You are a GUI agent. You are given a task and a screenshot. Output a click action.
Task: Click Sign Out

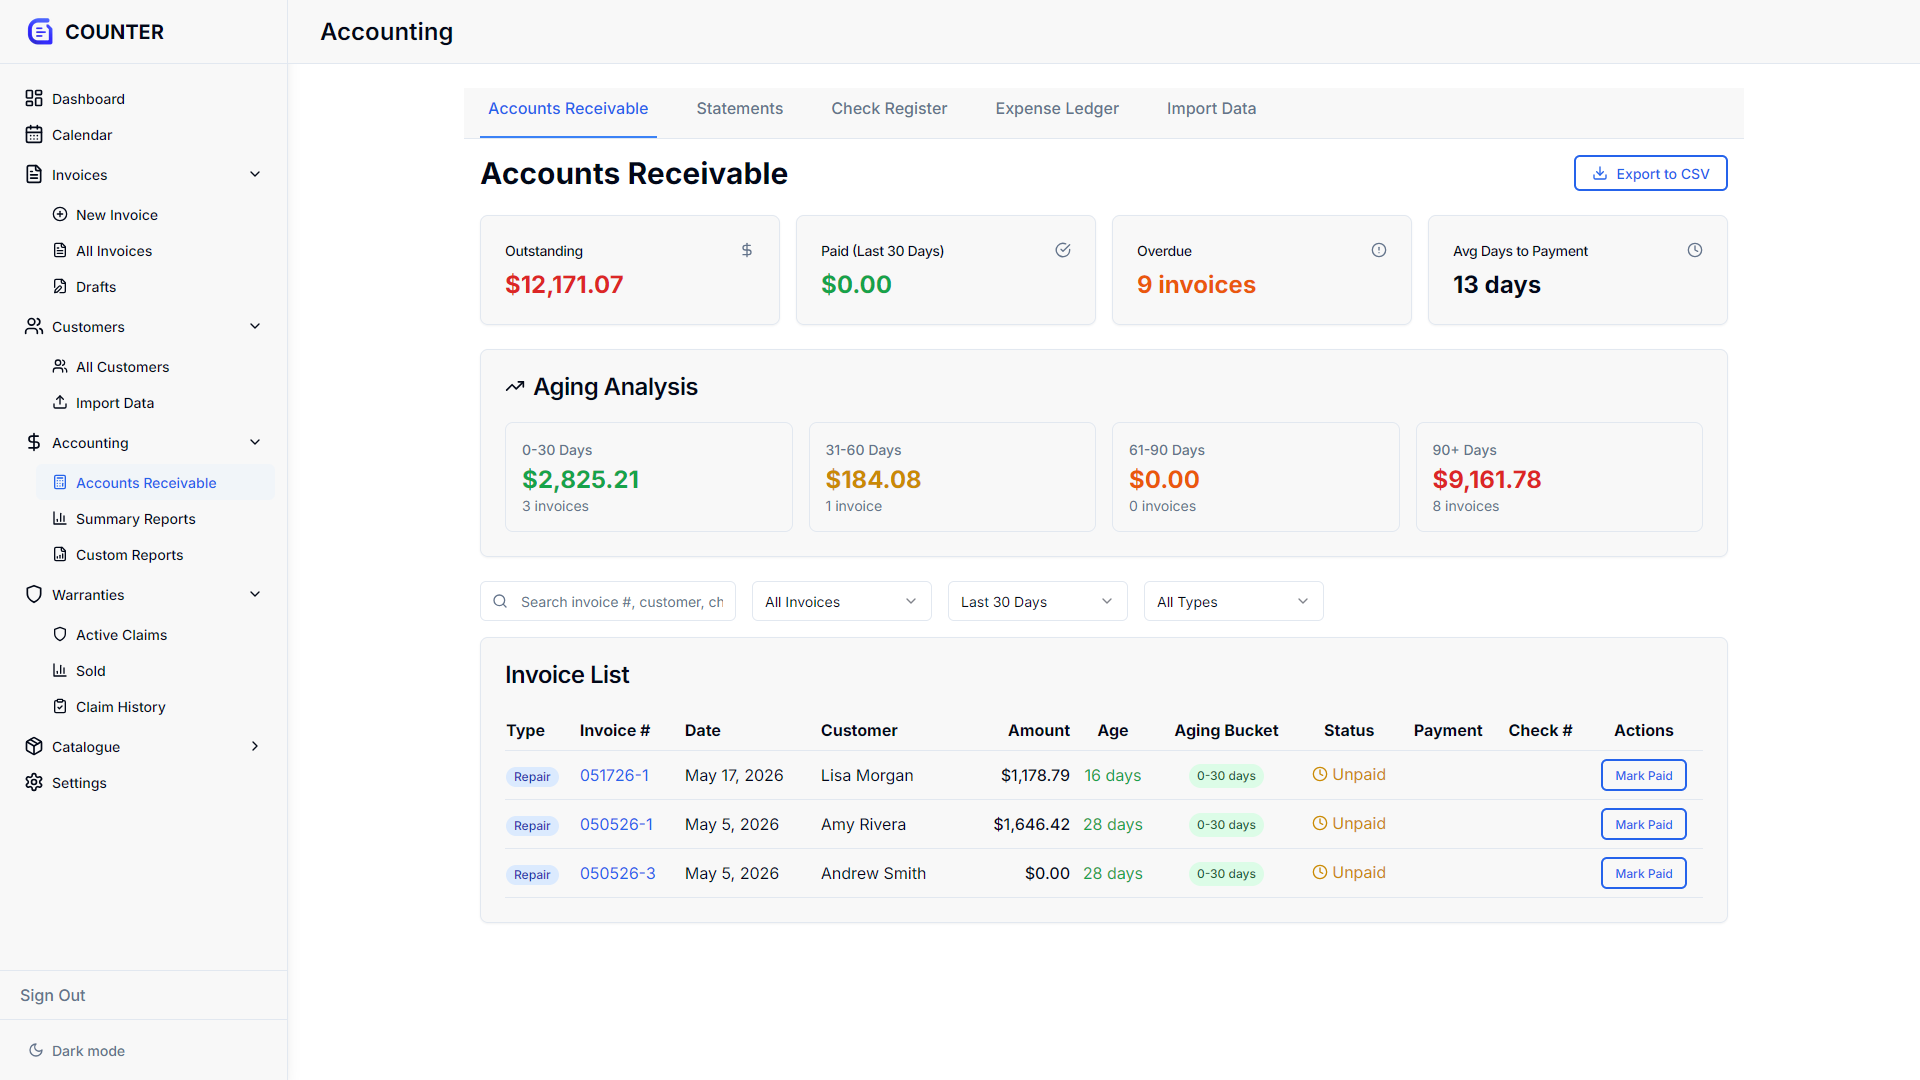click(52, 995)
